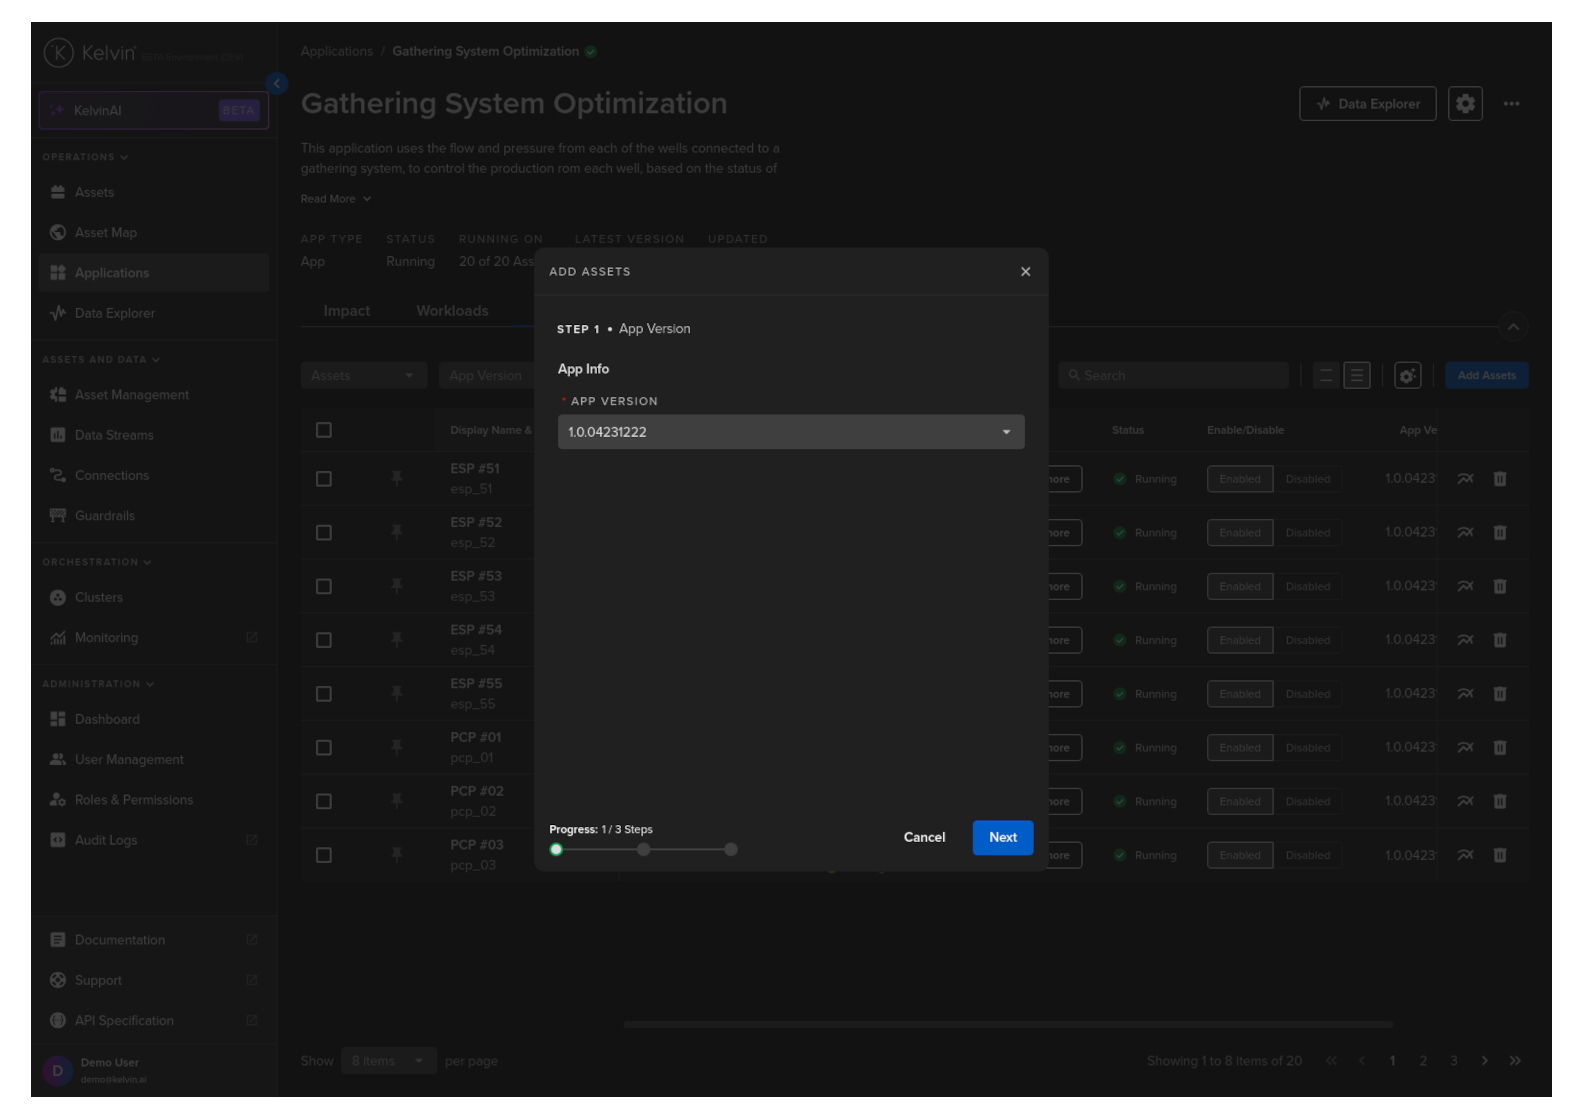Check the ESP #53 row checkbox
Screen dimensions: 1584x1120
click(x=324, y=587)
